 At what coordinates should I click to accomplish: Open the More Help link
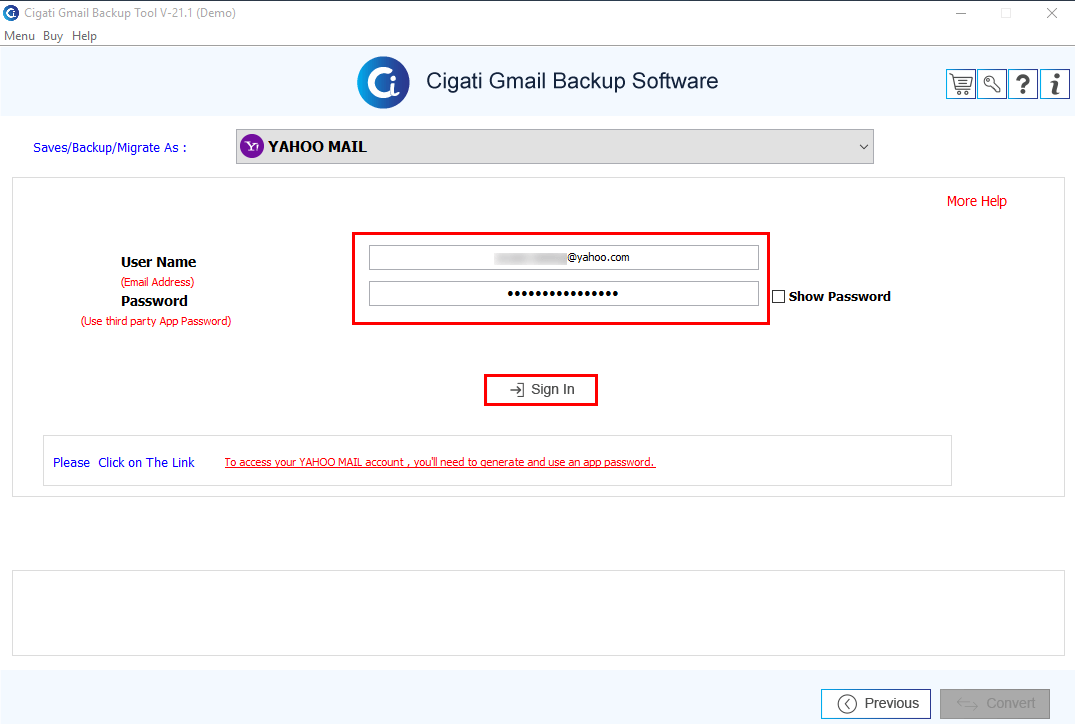point(976,201)
